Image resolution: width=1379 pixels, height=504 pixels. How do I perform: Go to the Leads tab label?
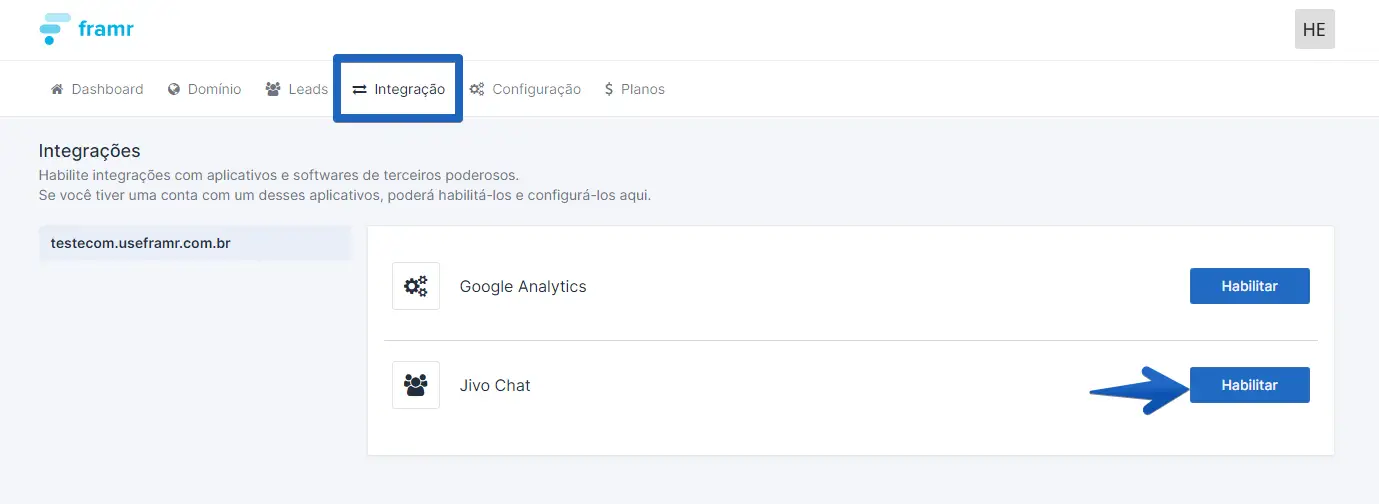tap(308, 89)
